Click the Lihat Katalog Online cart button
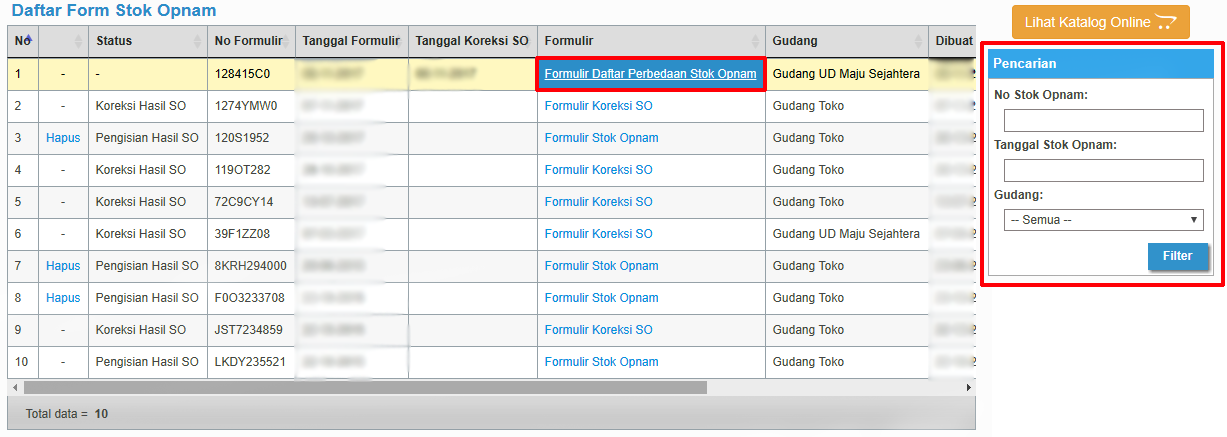 tap(1100, 22)
